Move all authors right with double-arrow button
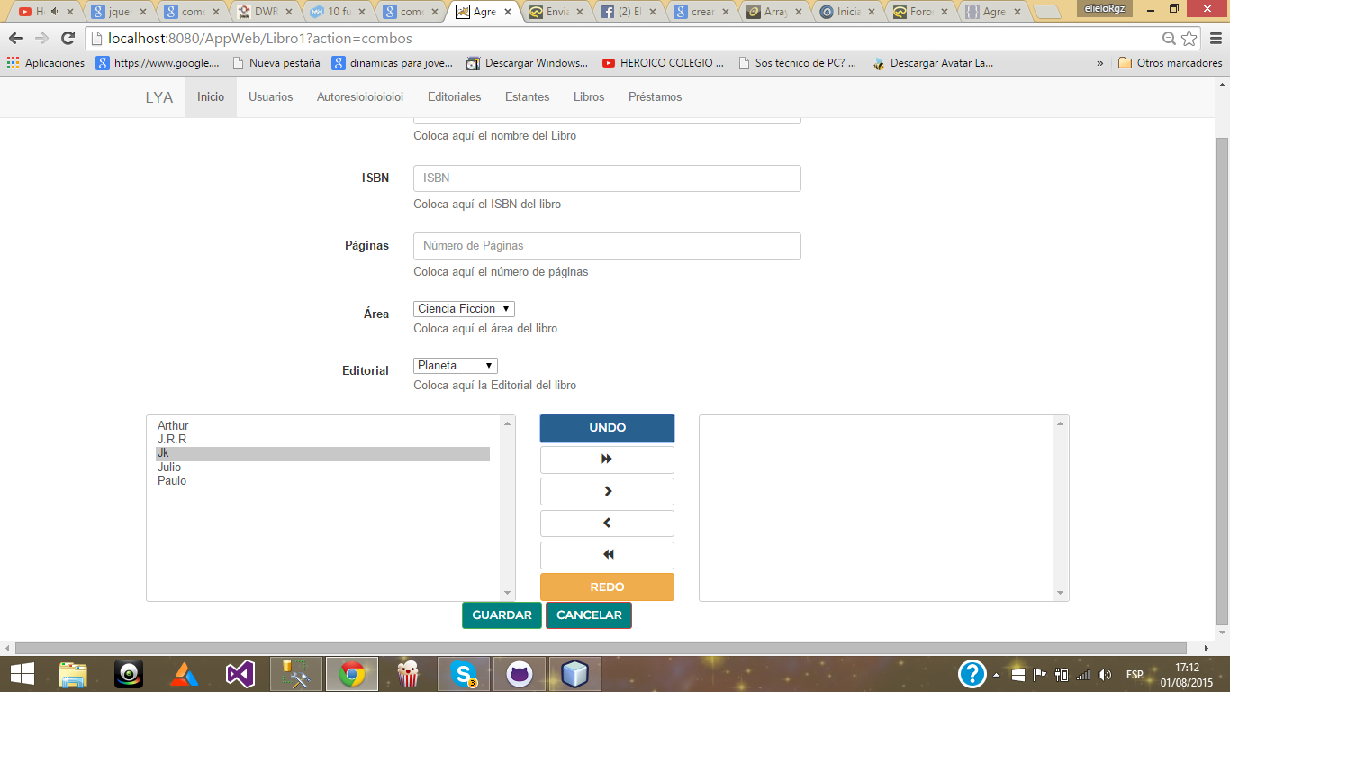 click(607, 460)
